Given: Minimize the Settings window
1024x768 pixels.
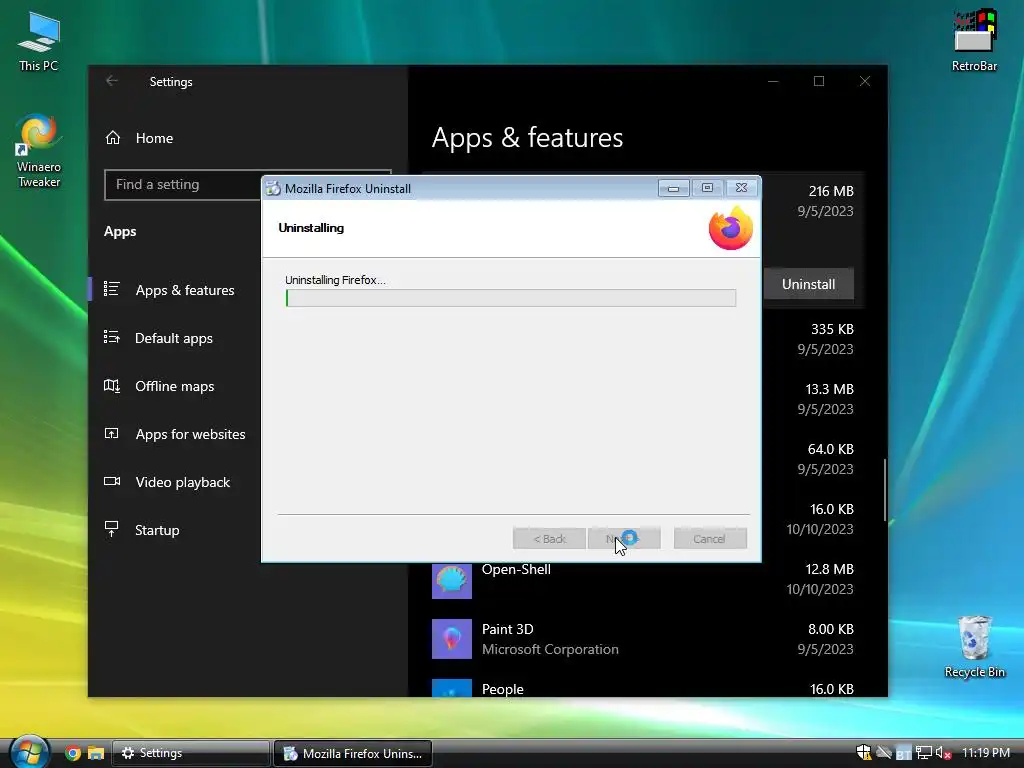Looking at the screenshot, I should pos(773,81).
